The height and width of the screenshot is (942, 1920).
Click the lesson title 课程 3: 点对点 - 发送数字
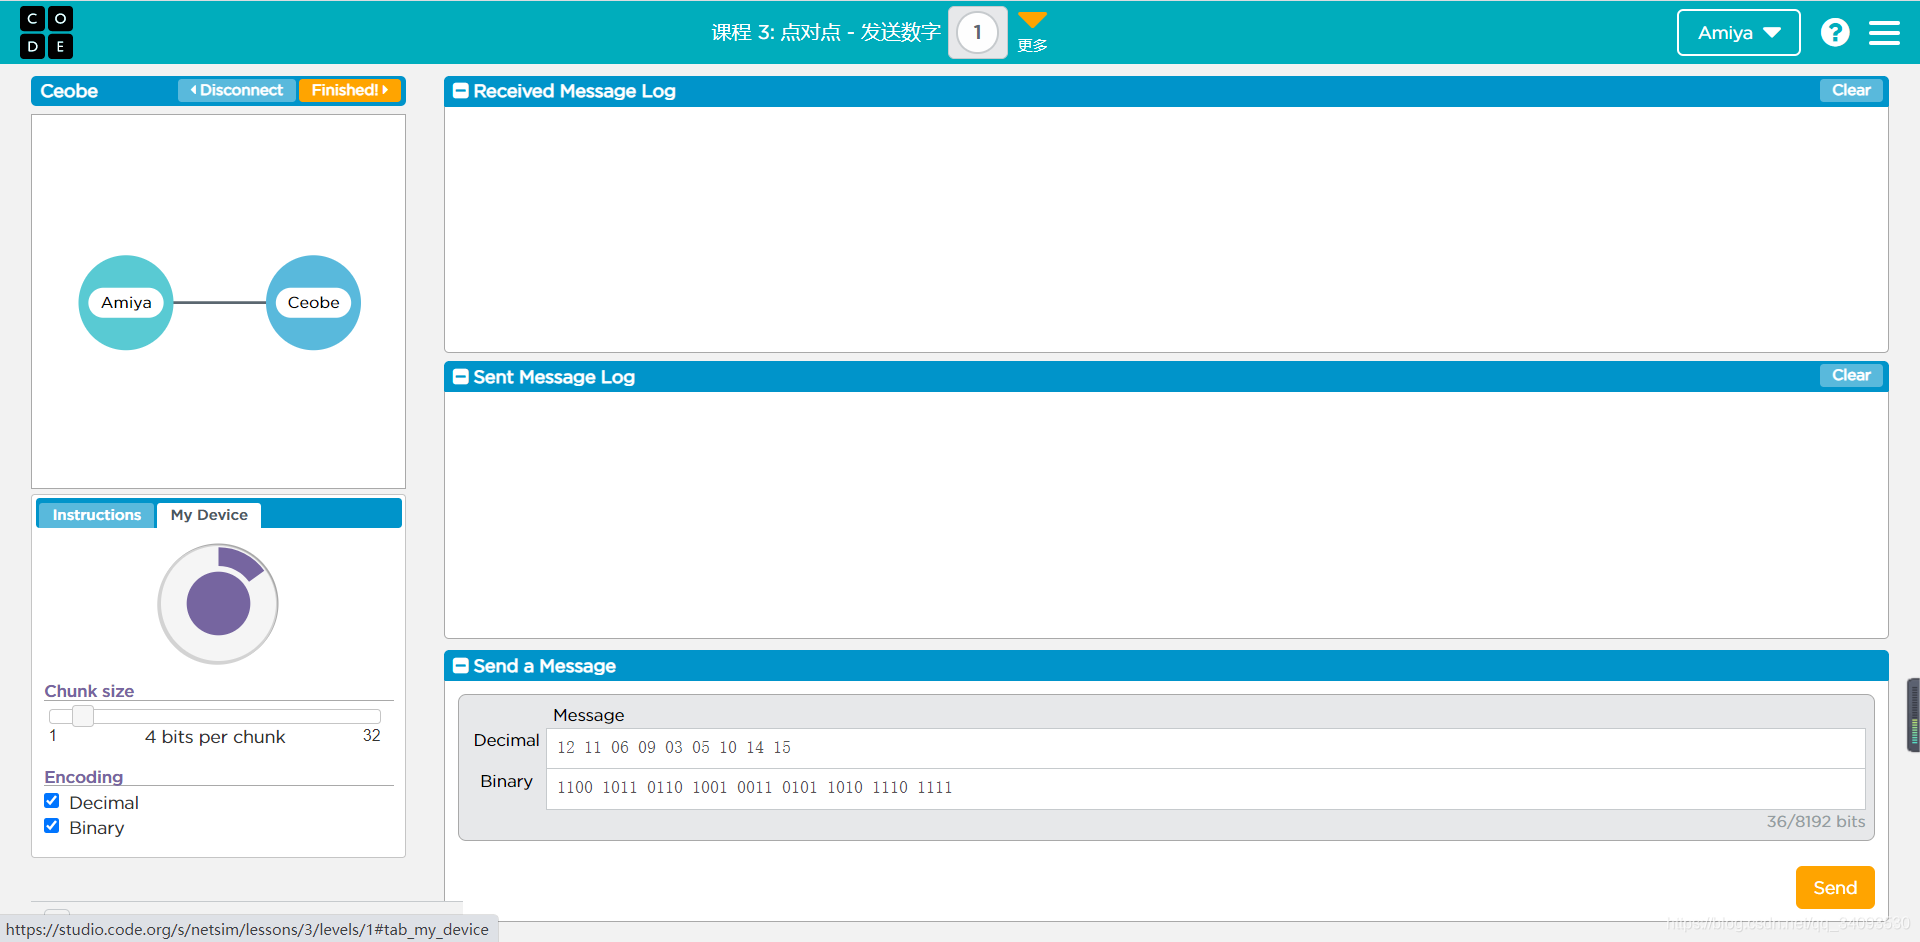point(826,32)
